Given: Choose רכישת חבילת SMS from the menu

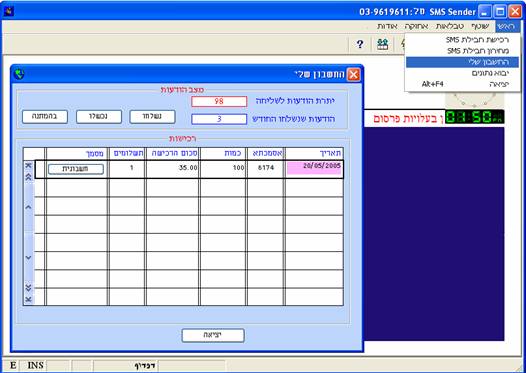Looking at the screenshot, I should [463, 40].
